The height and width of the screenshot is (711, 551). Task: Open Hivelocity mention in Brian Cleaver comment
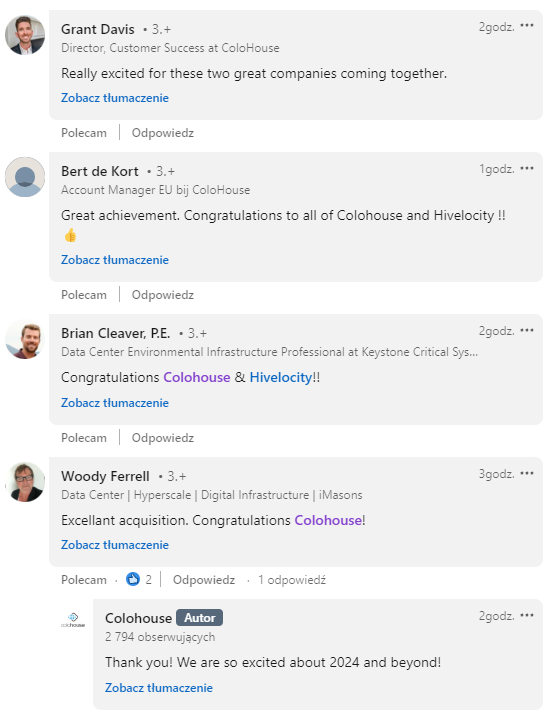click(x=281, y=377)
